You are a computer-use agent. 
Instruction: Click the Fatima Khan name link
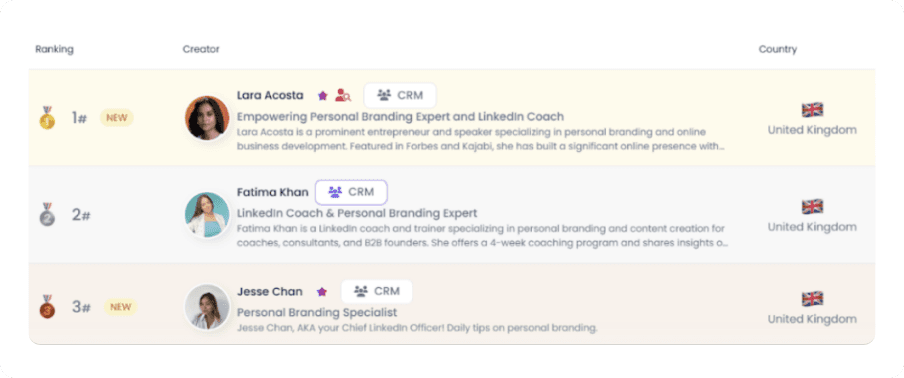click(273, 192)
